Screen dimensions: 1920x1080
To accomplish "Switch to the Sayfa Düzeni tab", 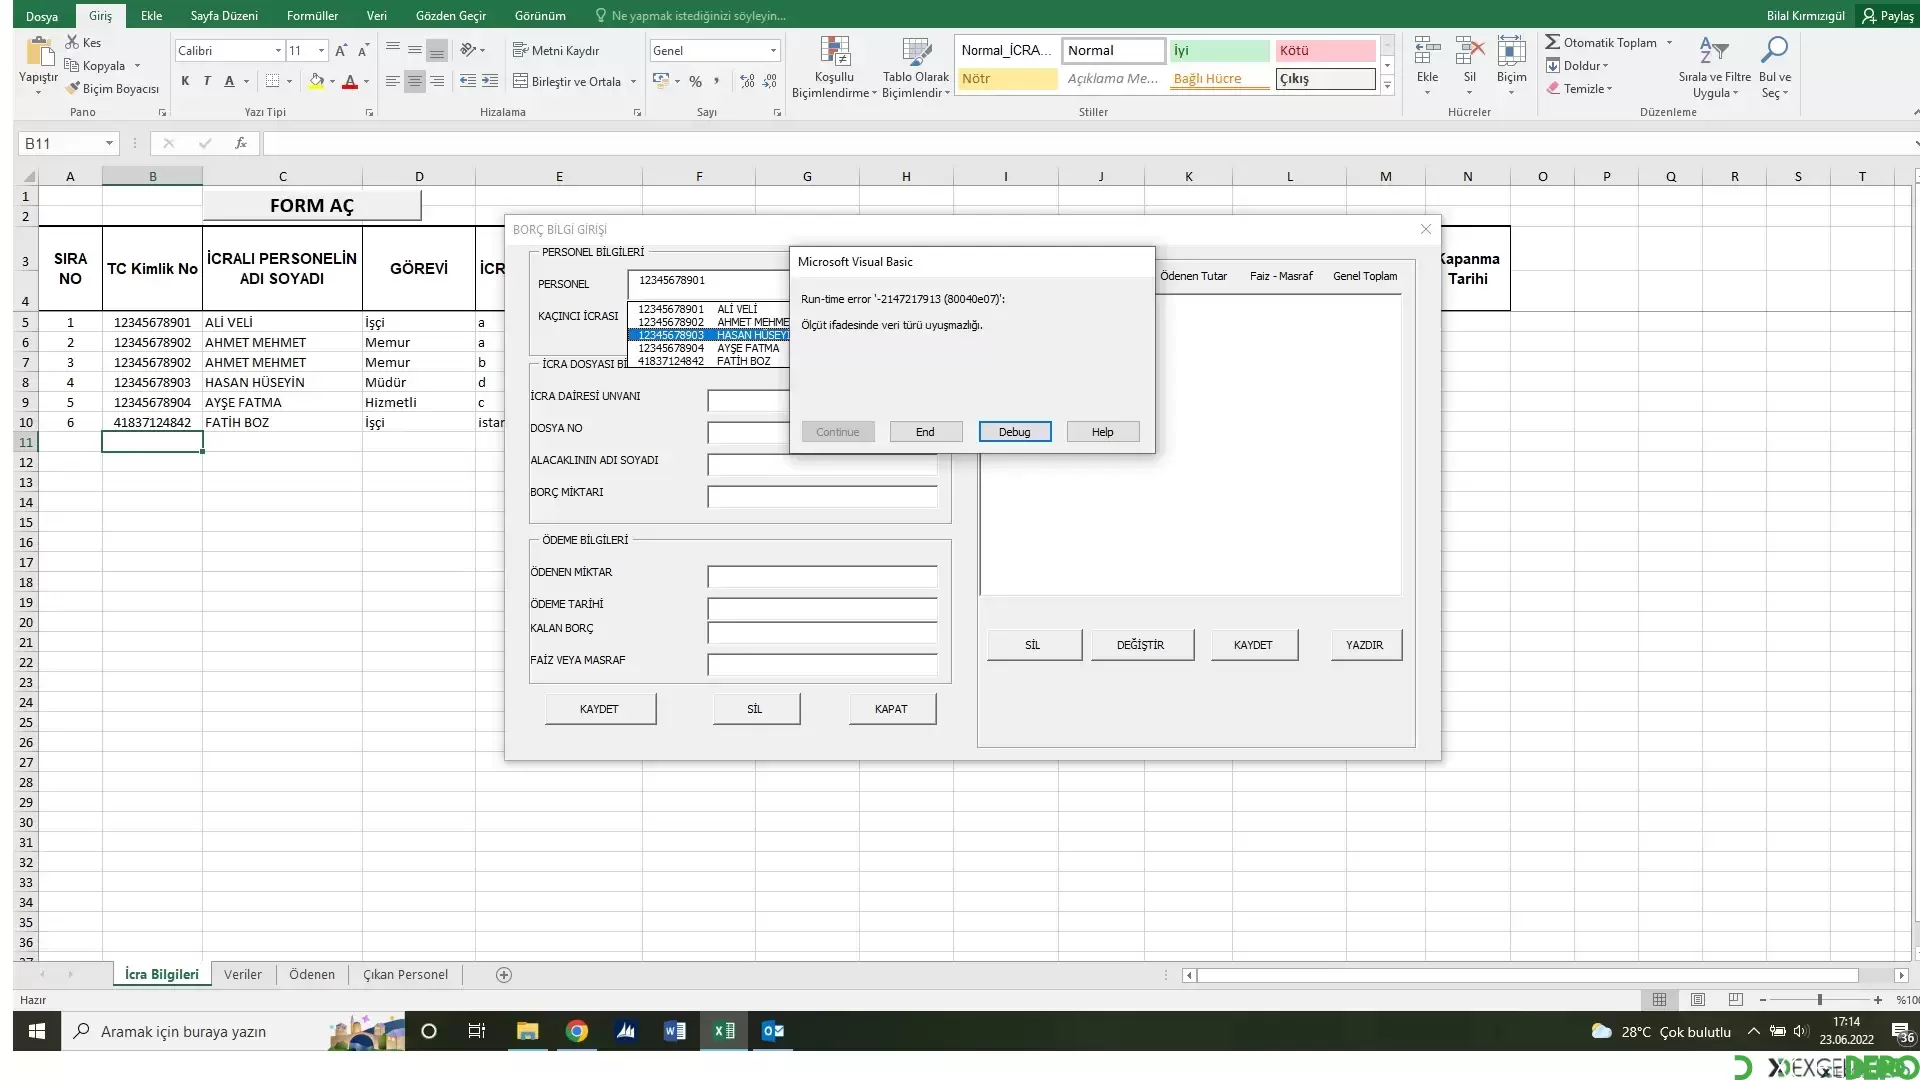I will pos(224,16).
